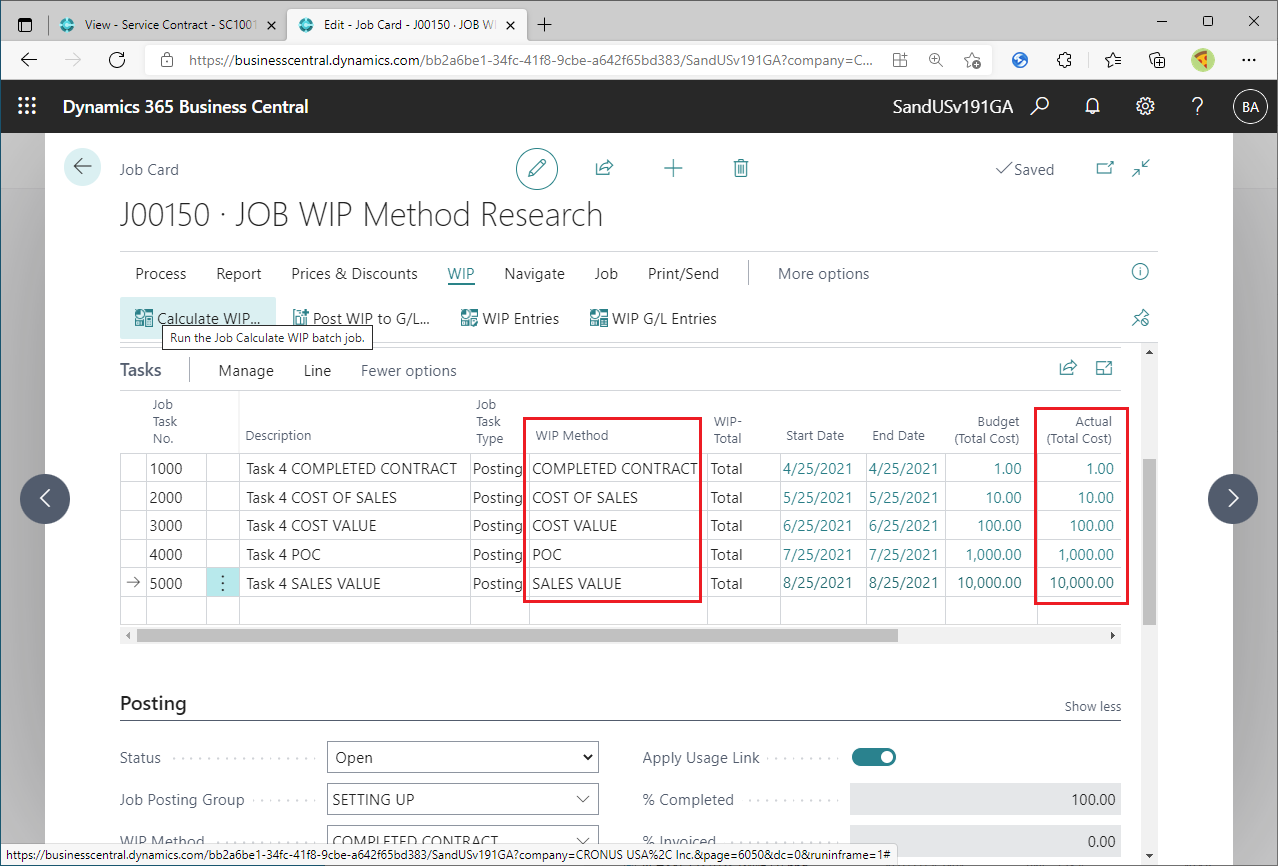Viewport: 1278px width, 866px height.
Task: Click the edit pencil on the Job Card
Action: point(537,168)
